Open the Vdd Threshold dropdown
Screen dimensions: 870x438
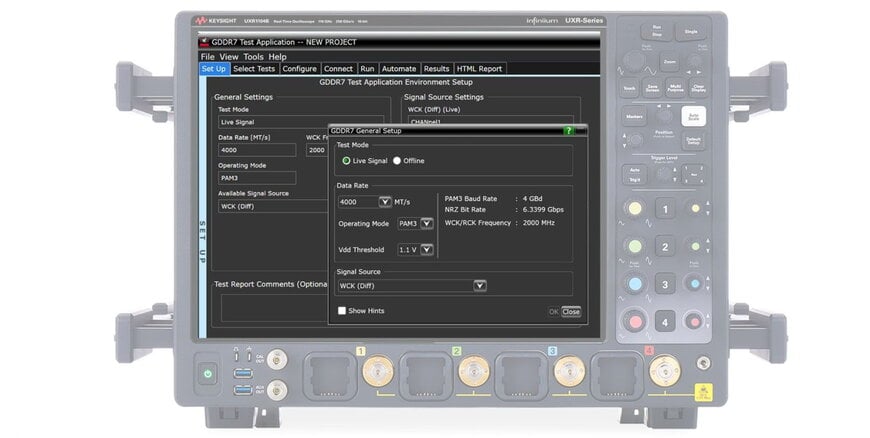427,249
